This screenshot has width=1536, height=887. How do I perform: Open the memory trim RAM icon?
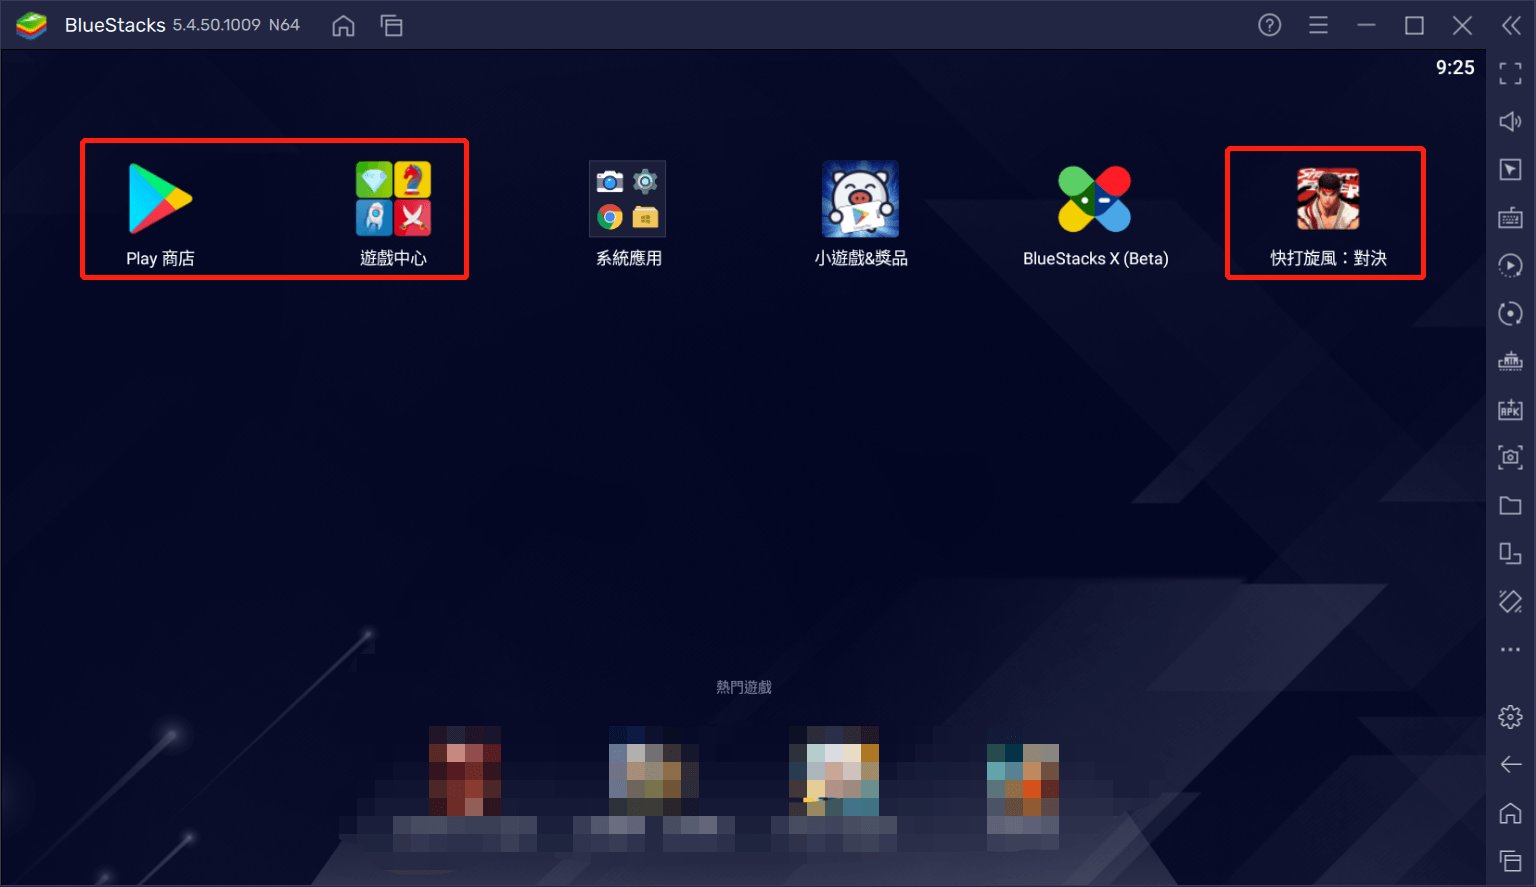click(1511, 361)
